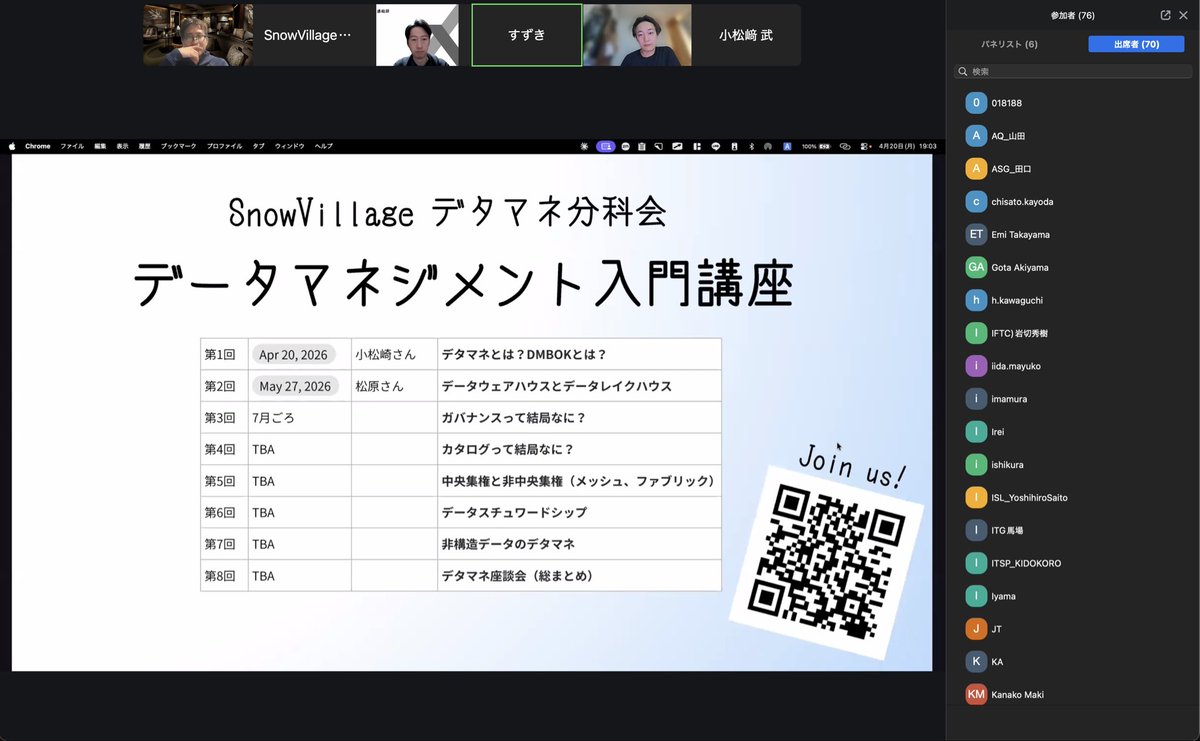
Task: Click the 検索 search field
Action: (1072, 71)
